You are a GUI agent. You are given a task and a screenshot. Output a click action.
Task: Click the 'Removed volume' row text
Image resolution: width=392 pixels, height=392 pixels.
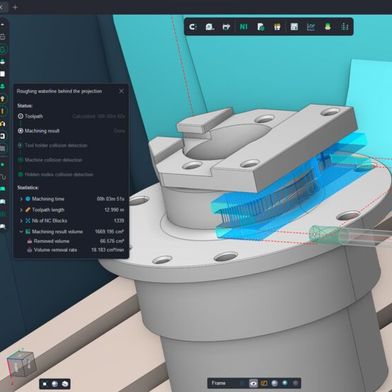(x=52, y=241)
